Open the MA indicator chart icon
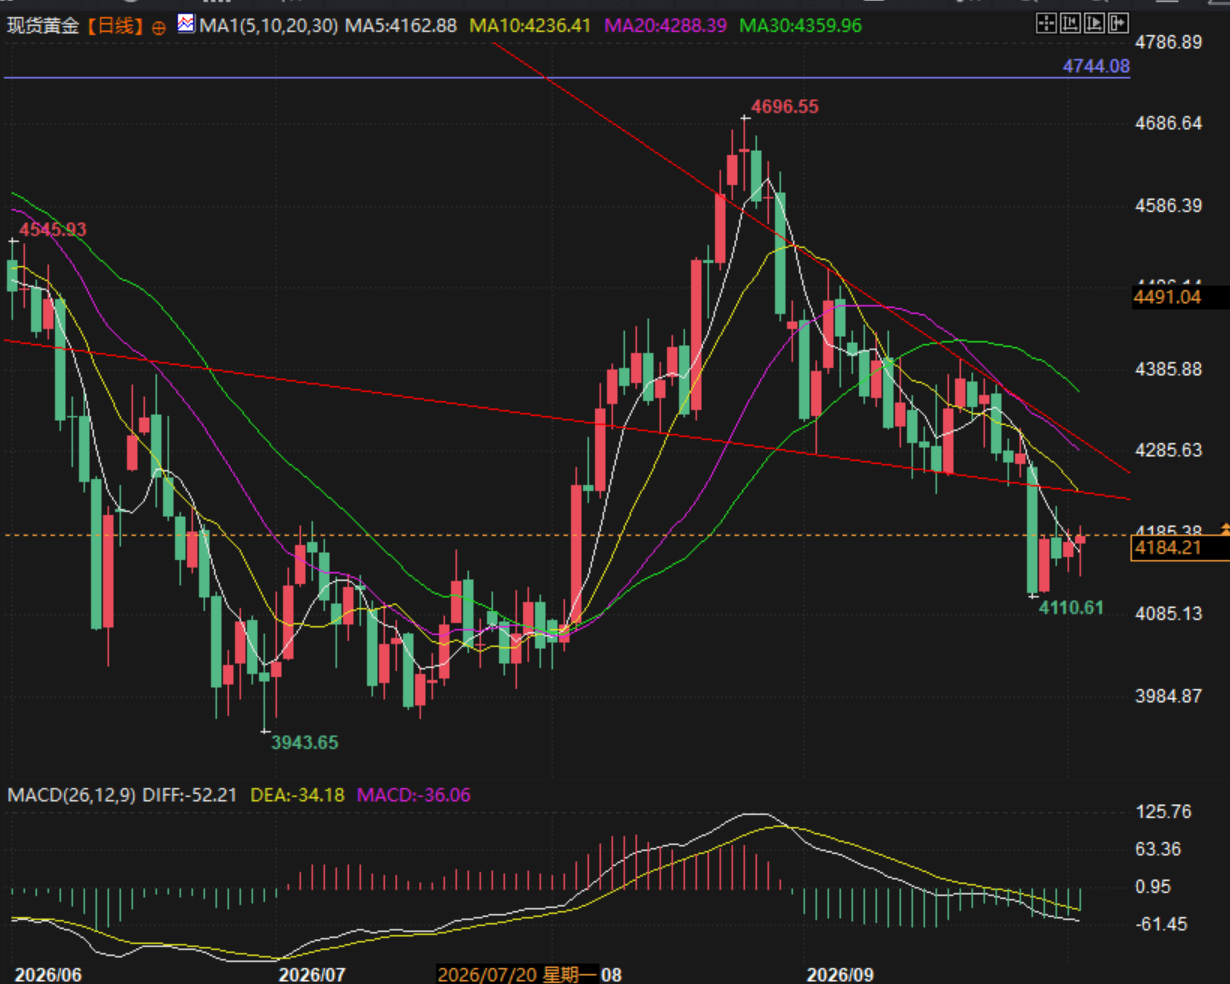This screenshot has width=1230, height=984. tap(186, 23)
